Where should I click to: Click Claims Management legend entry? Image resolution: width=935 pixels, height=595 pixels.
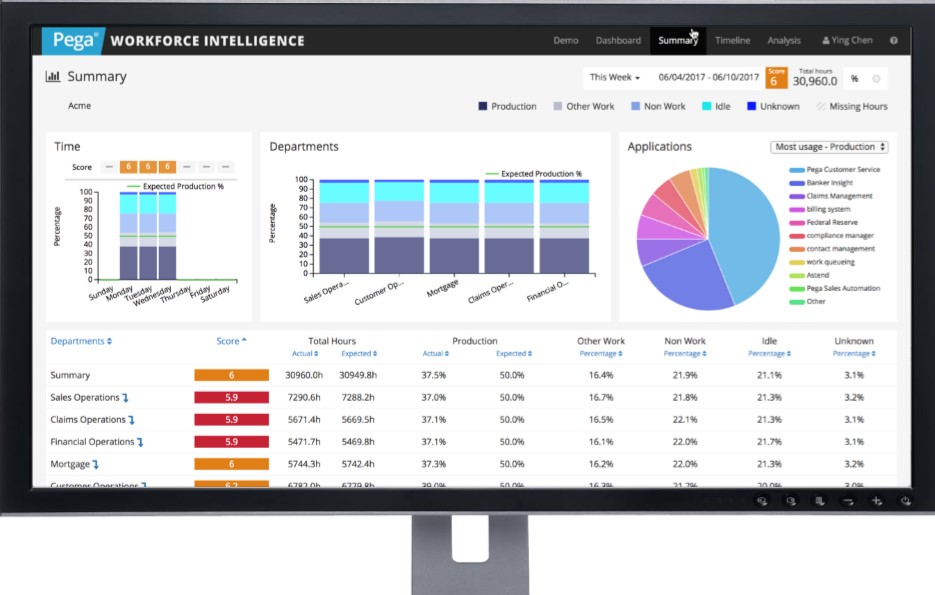(830, 196)
